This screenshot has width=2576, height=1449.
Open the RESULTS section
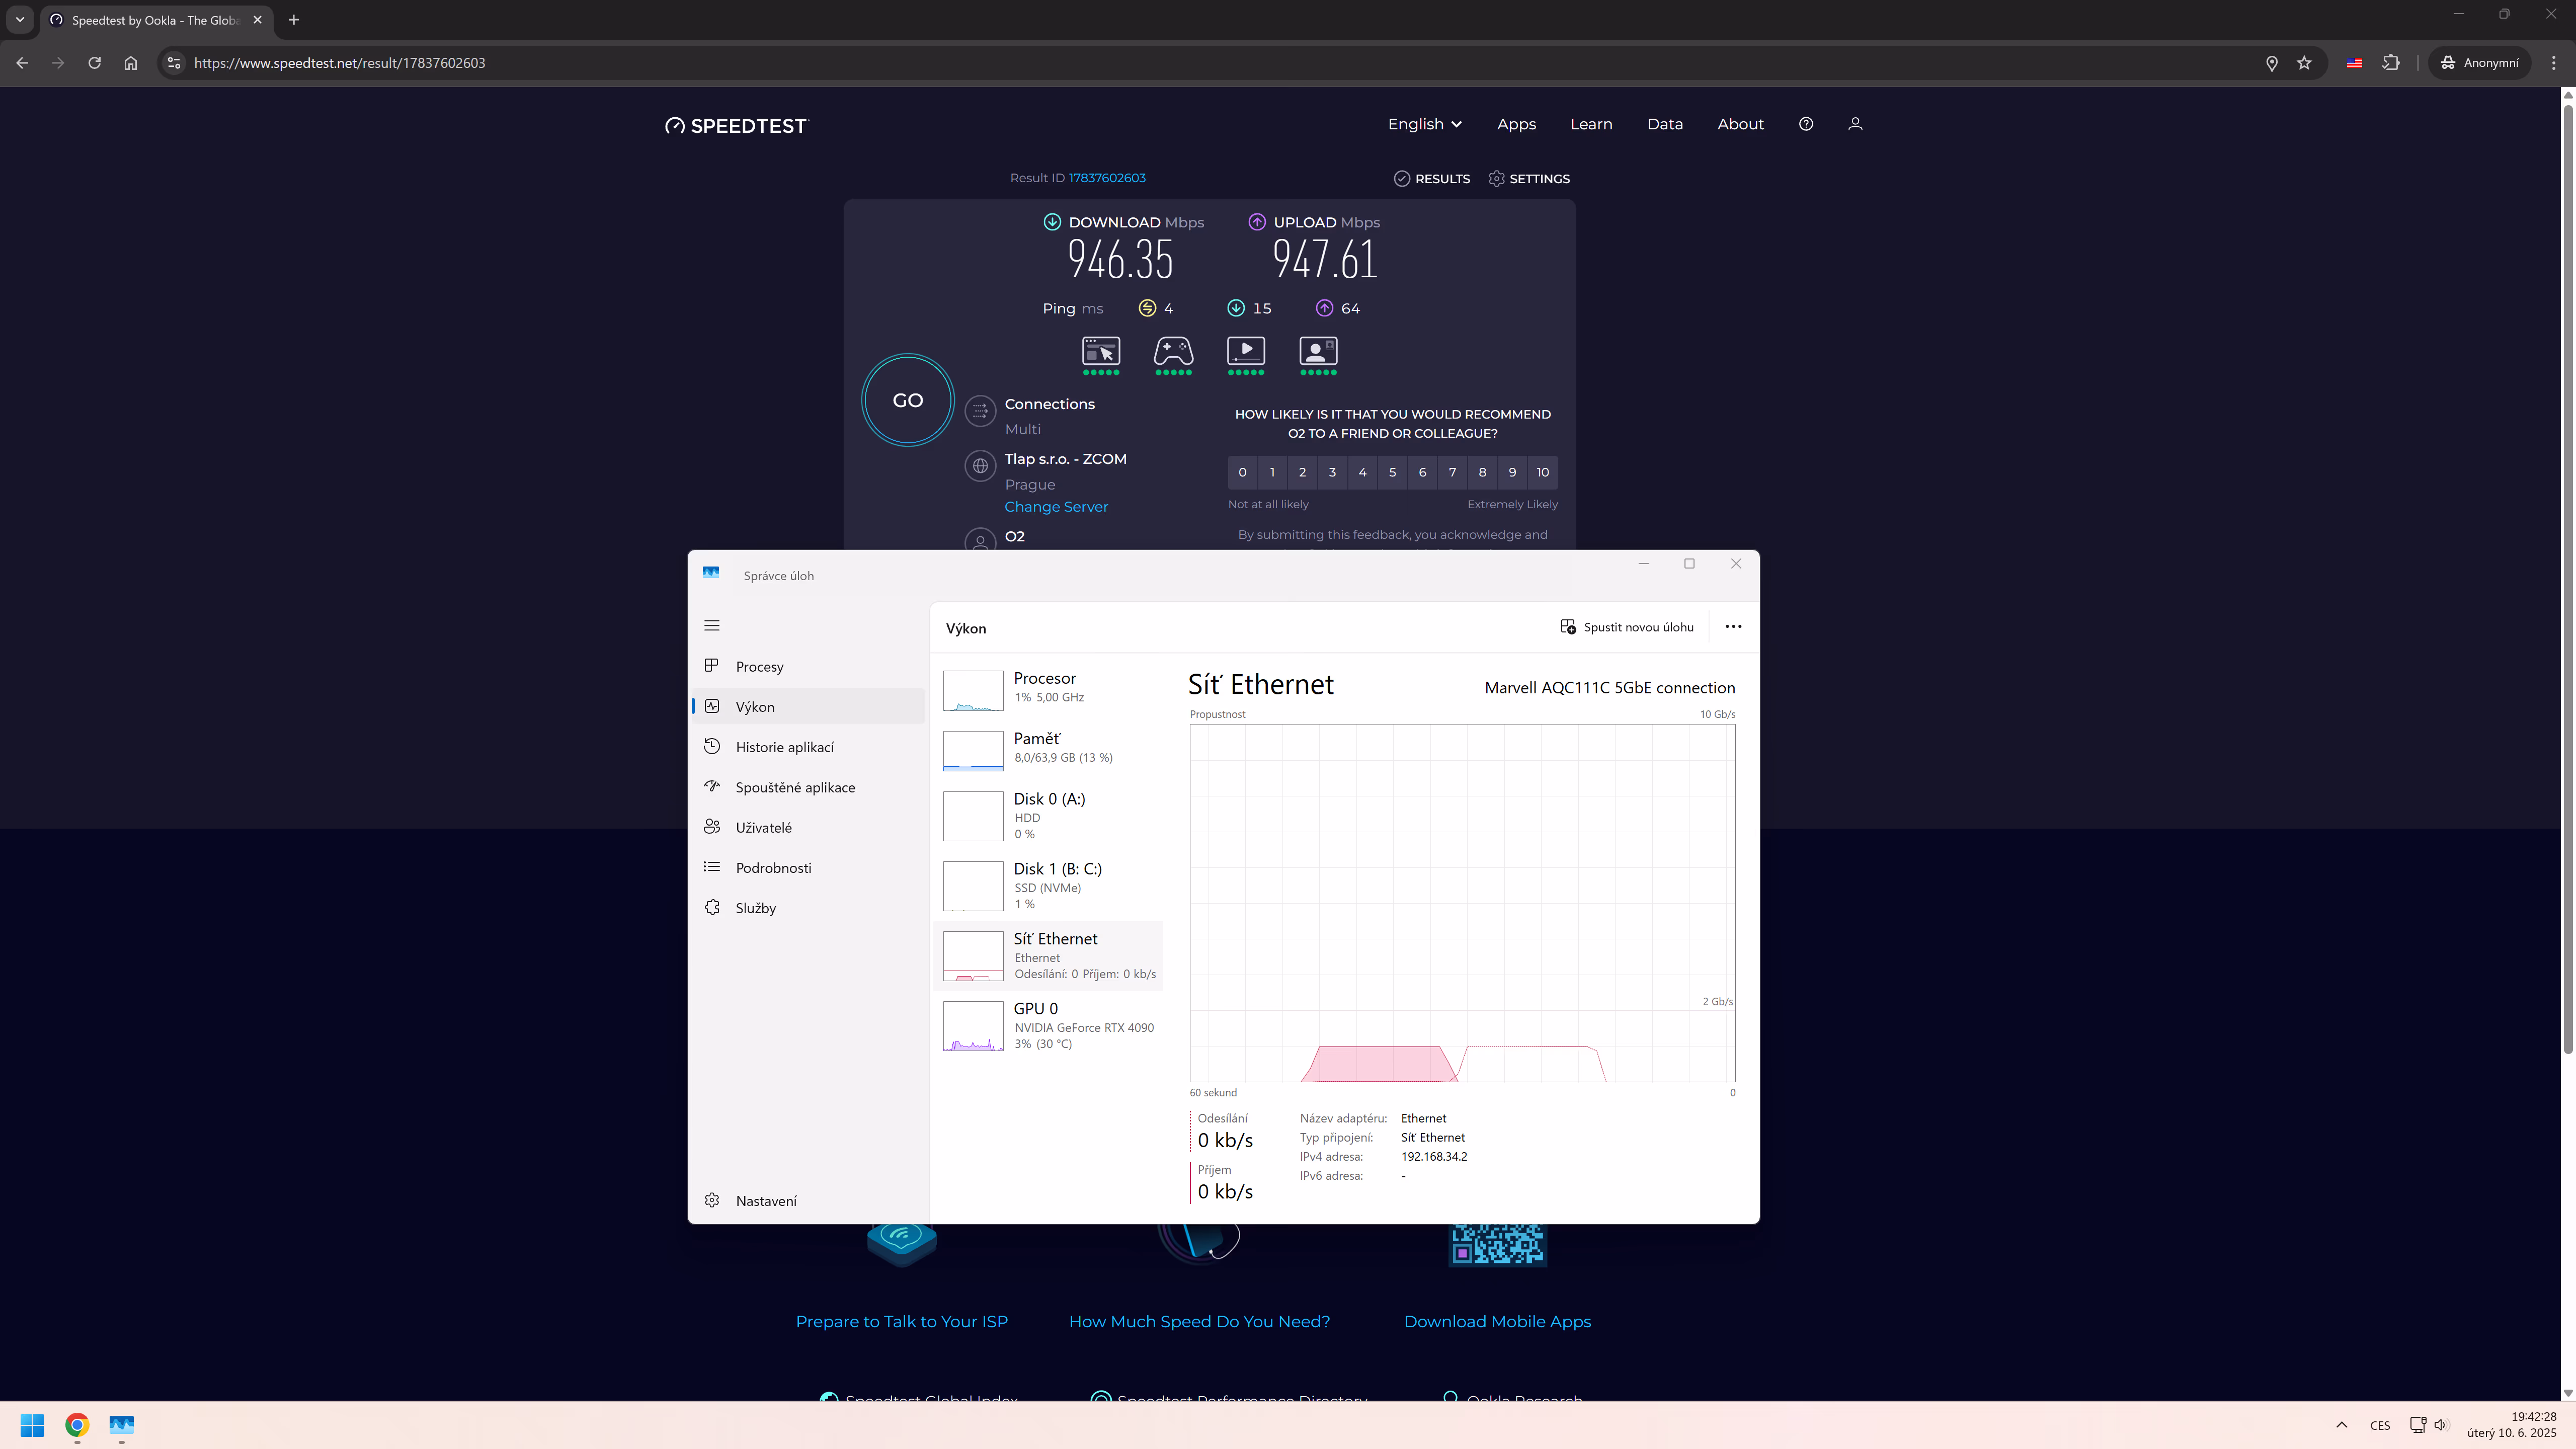[x=1432, y=179]
